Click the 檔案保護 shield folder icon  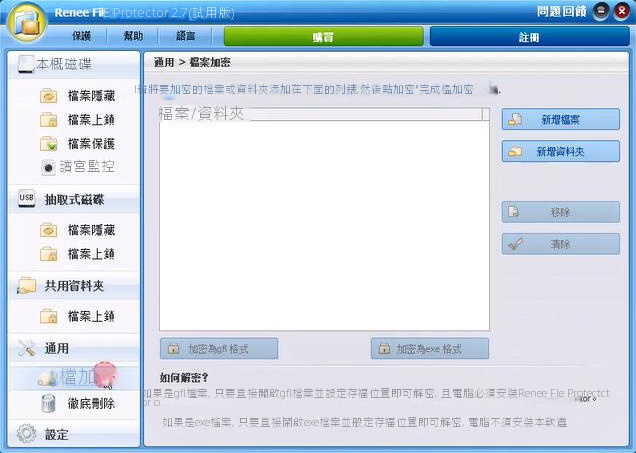tap(49, 144)
